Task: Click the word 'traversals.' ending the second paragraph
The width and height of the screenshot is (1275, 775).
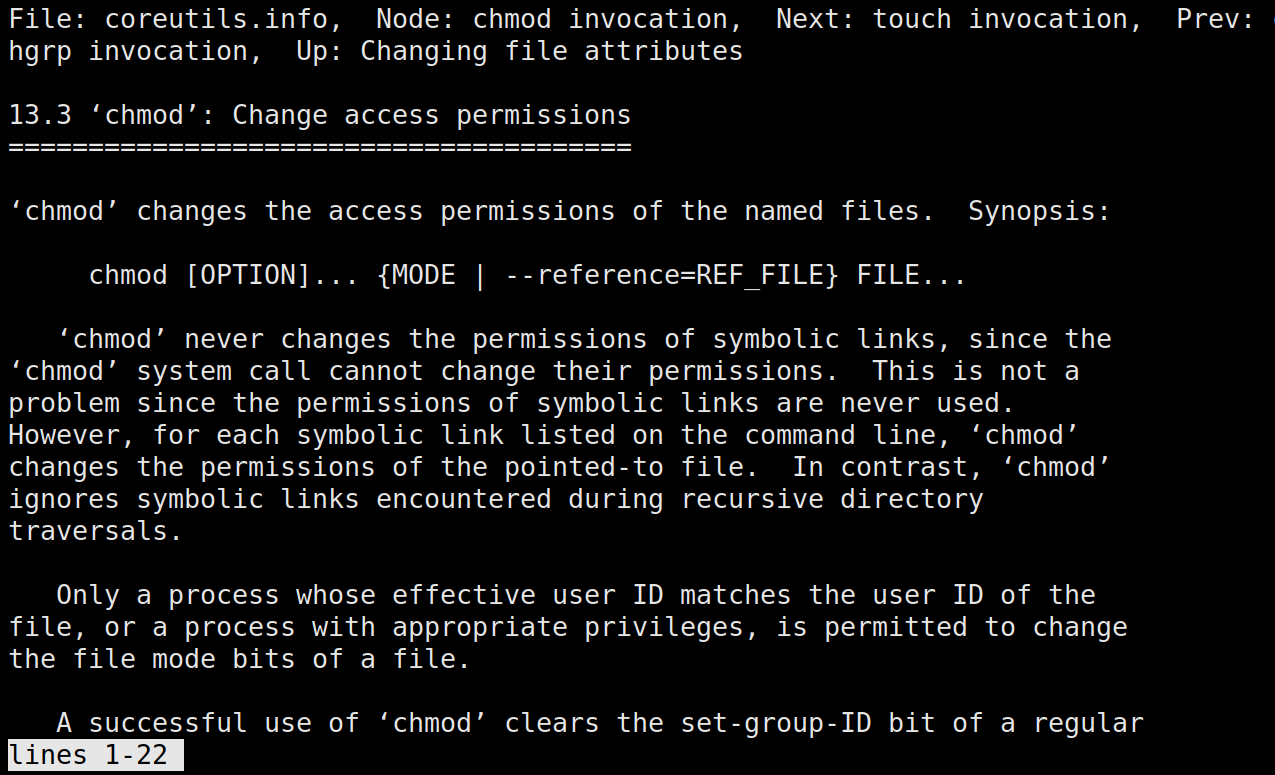Action: [x=96, y=531]
